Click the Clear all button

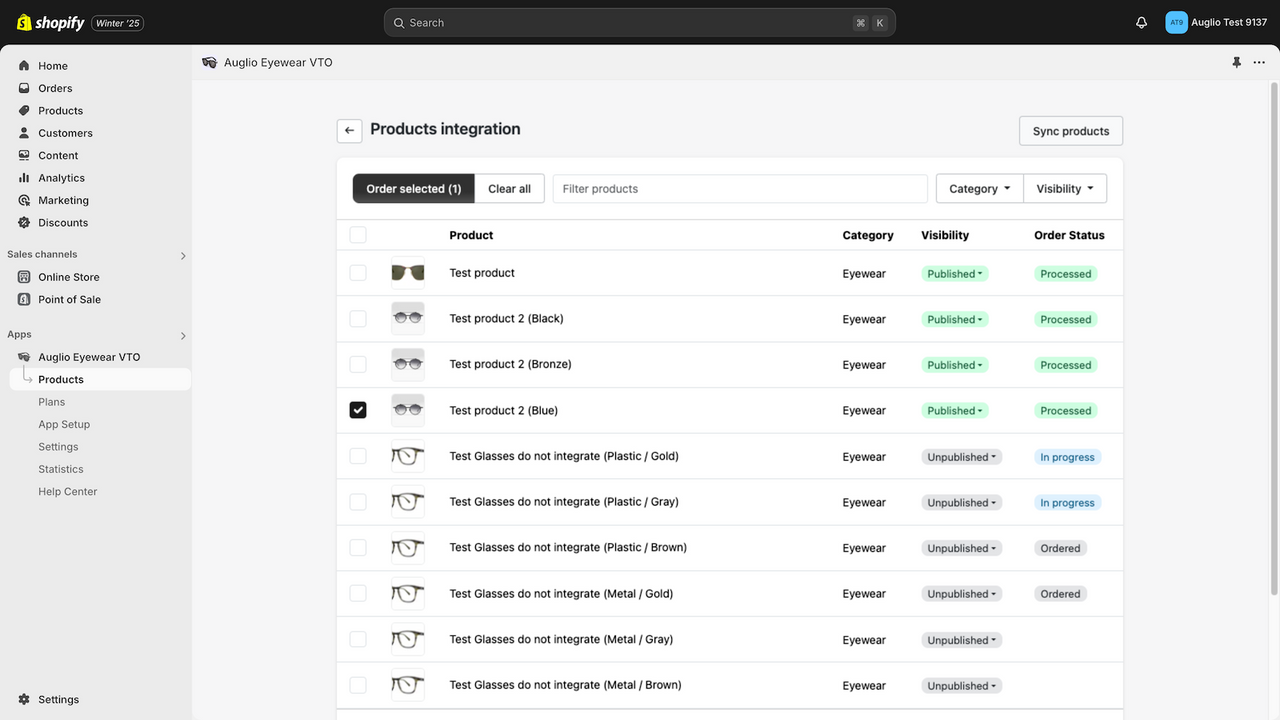(x=509, y=189)
